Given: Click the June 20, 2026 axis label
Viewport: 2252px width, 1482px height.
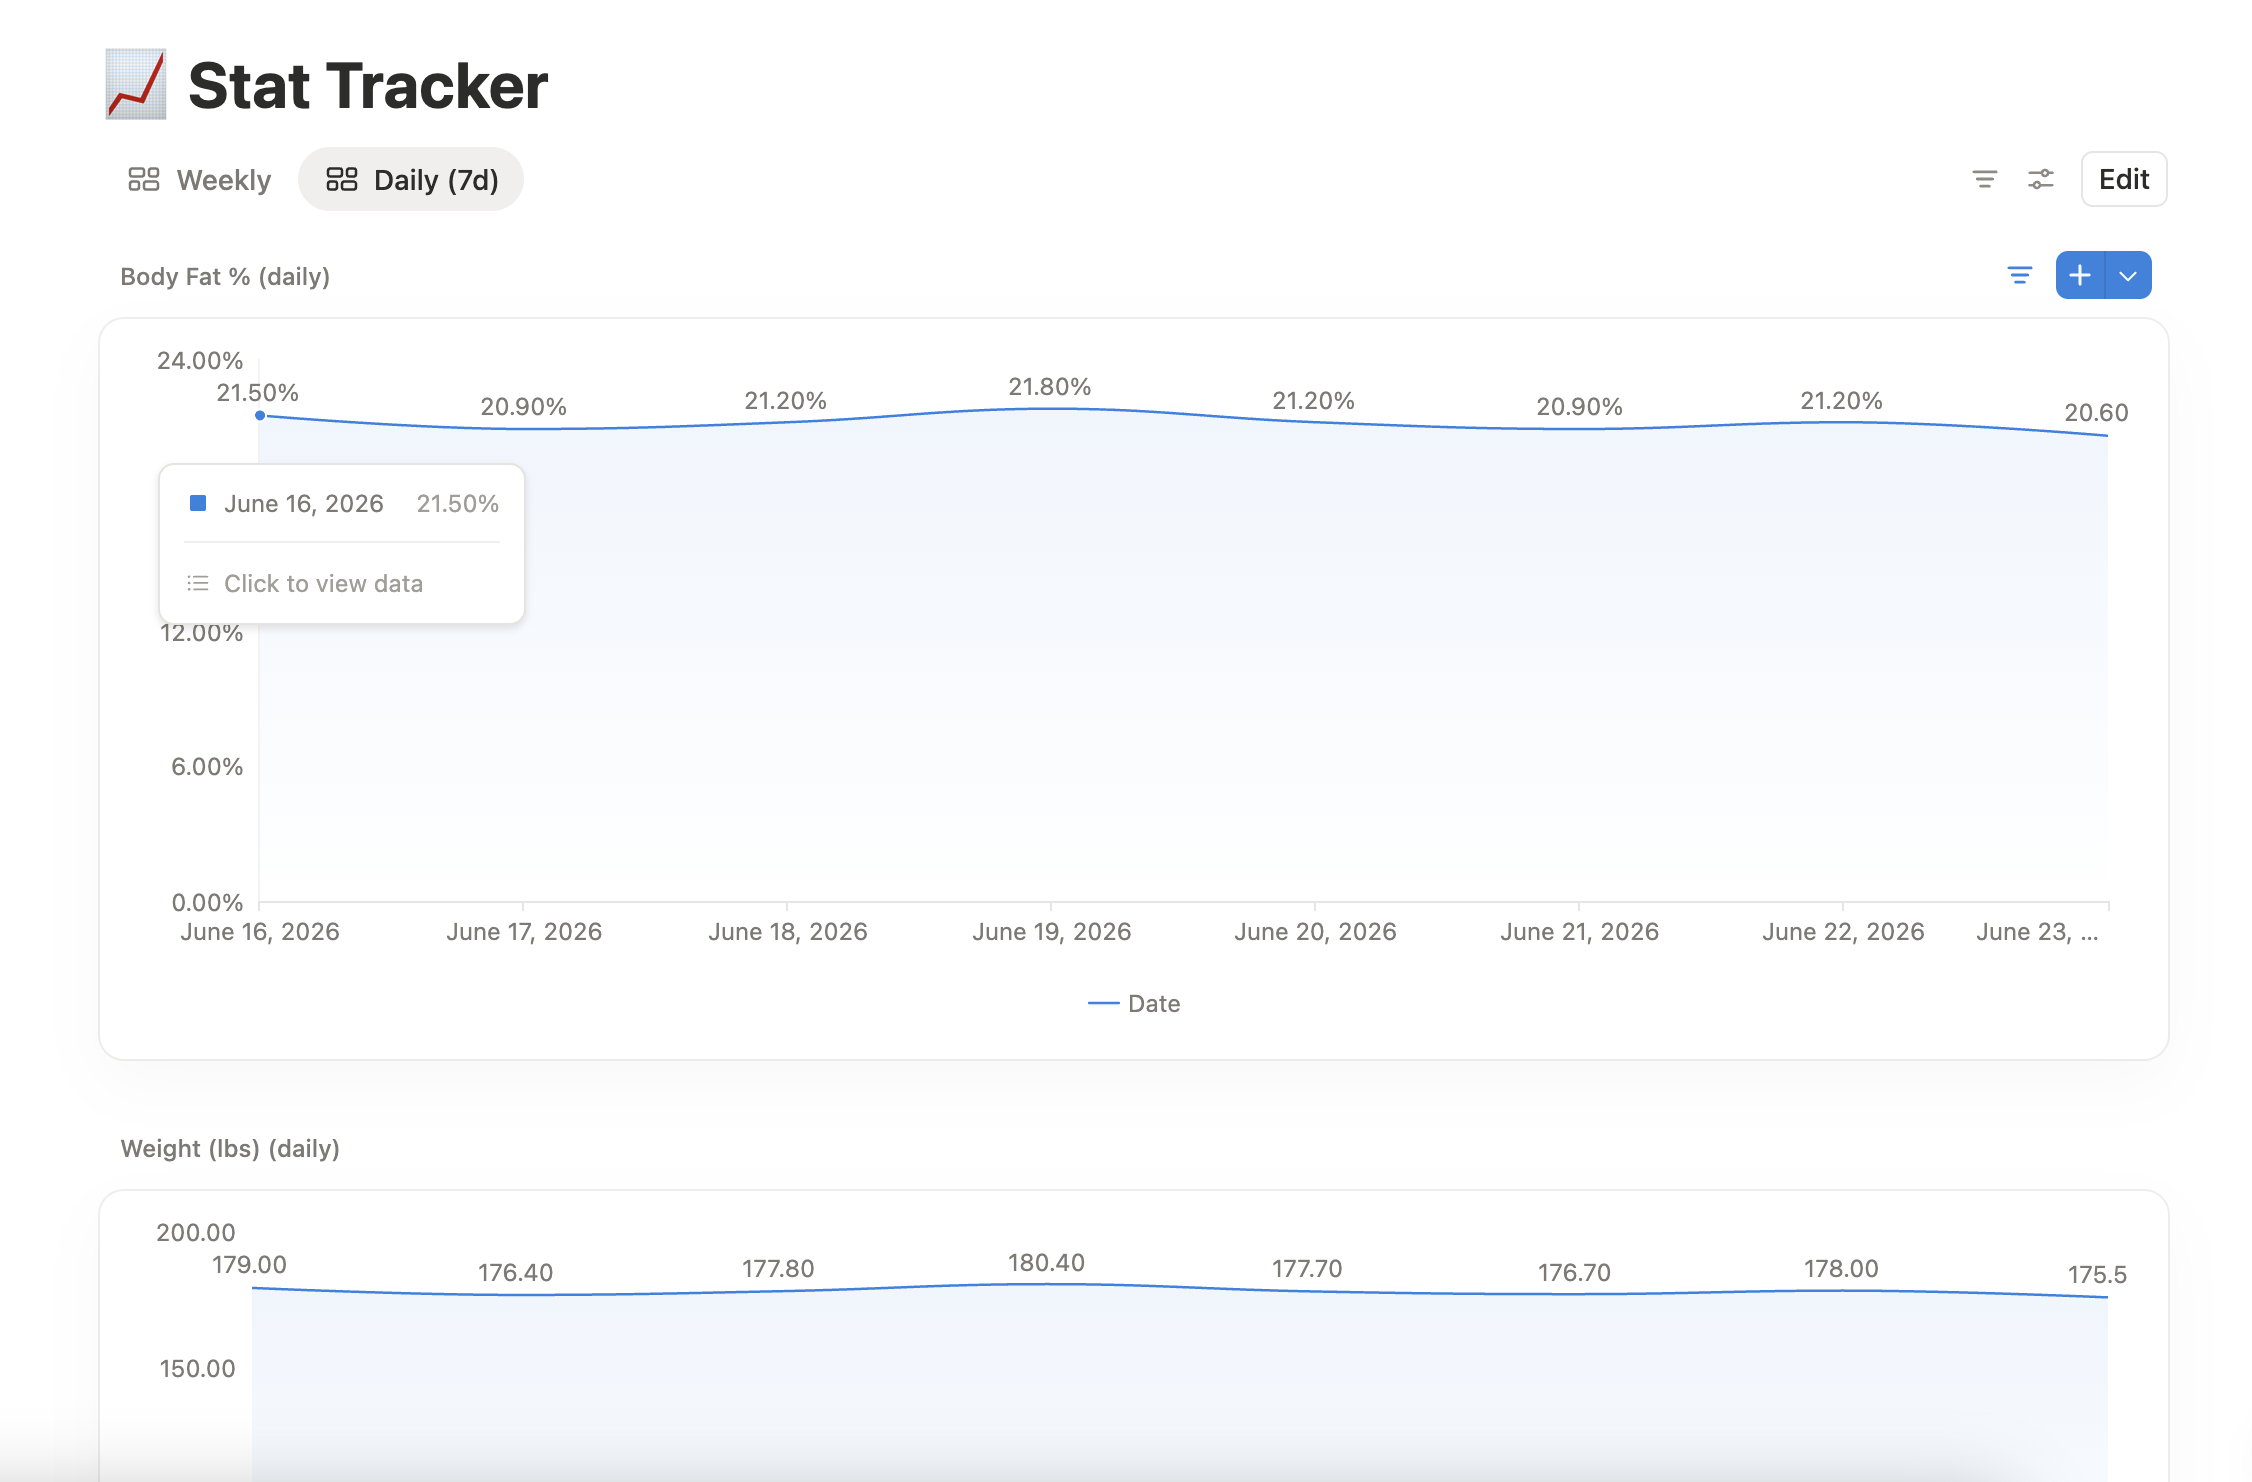Looking at the screenshot, I should 1315,932.
